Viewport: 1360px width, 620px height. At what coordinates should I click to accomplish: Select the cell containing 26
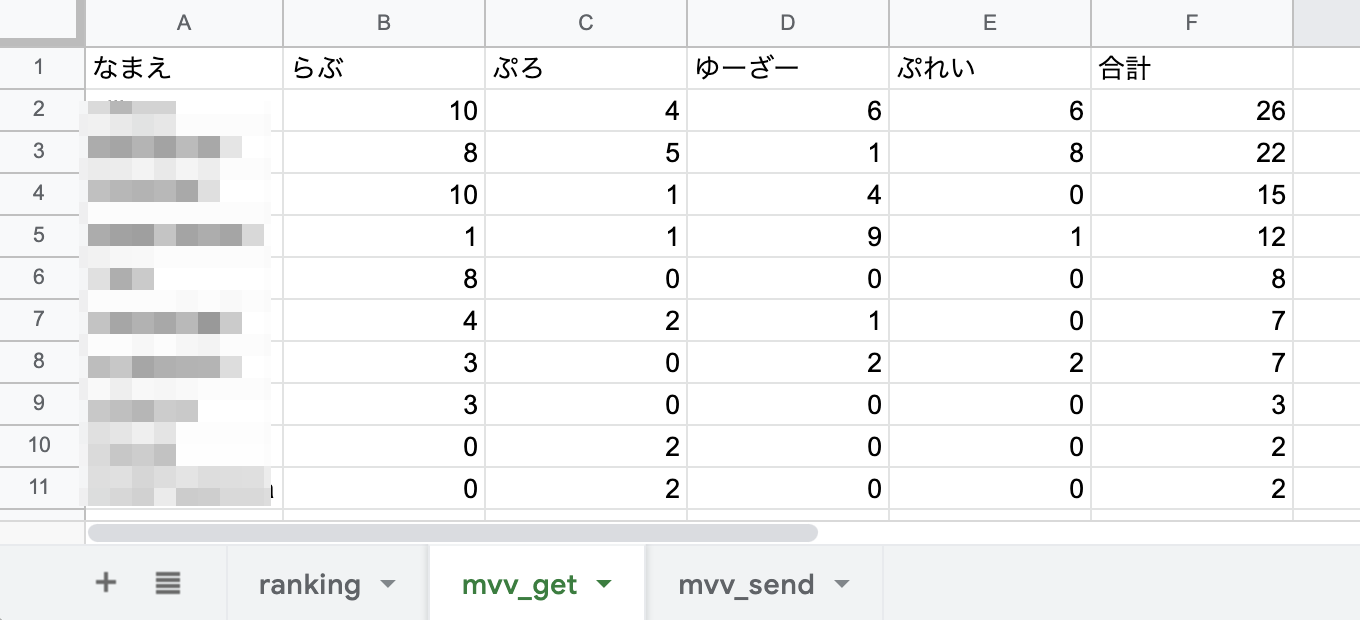pyautogui.click(x=1191, y=110)
